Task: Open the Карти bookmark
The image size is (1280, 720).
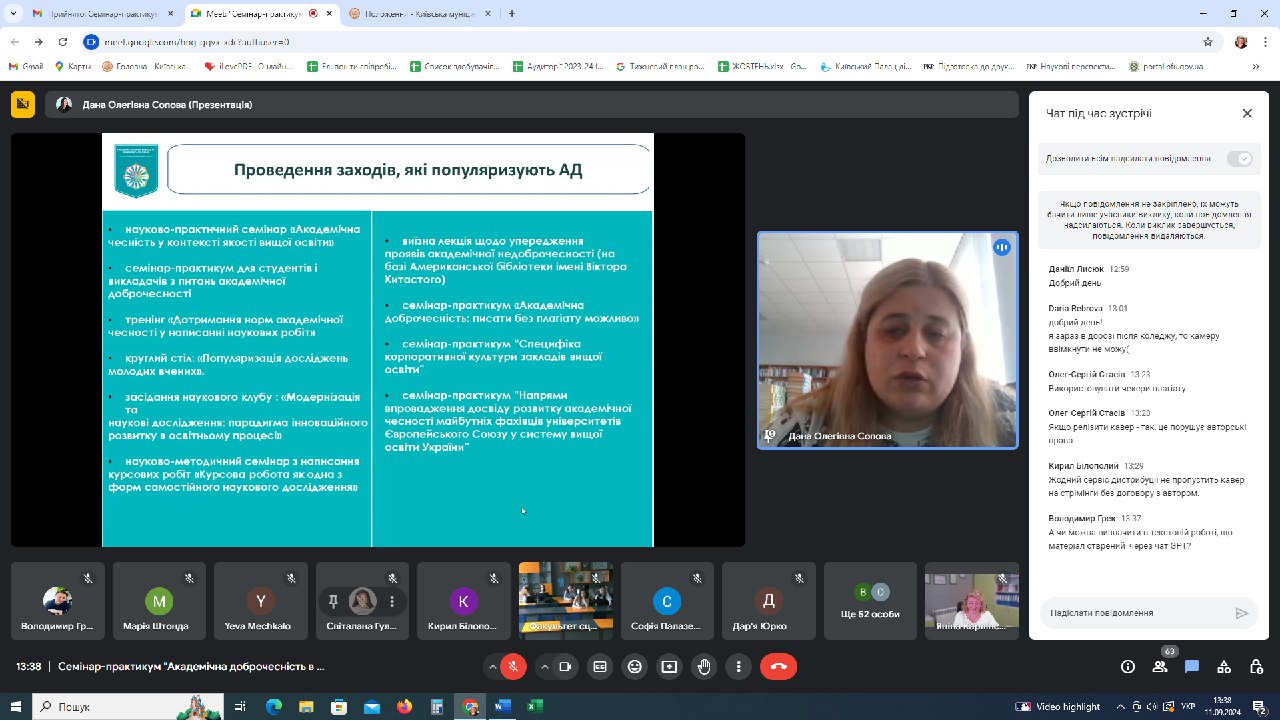Action: click(x=73, y=66)
